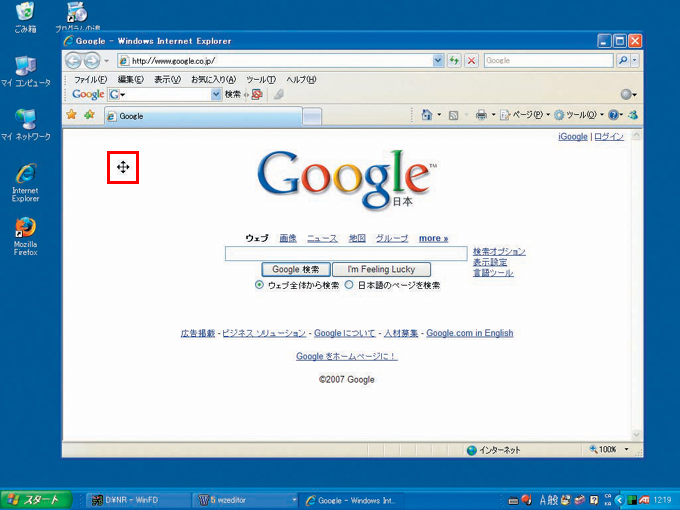Open the 検索オプション link

[499, 252]
